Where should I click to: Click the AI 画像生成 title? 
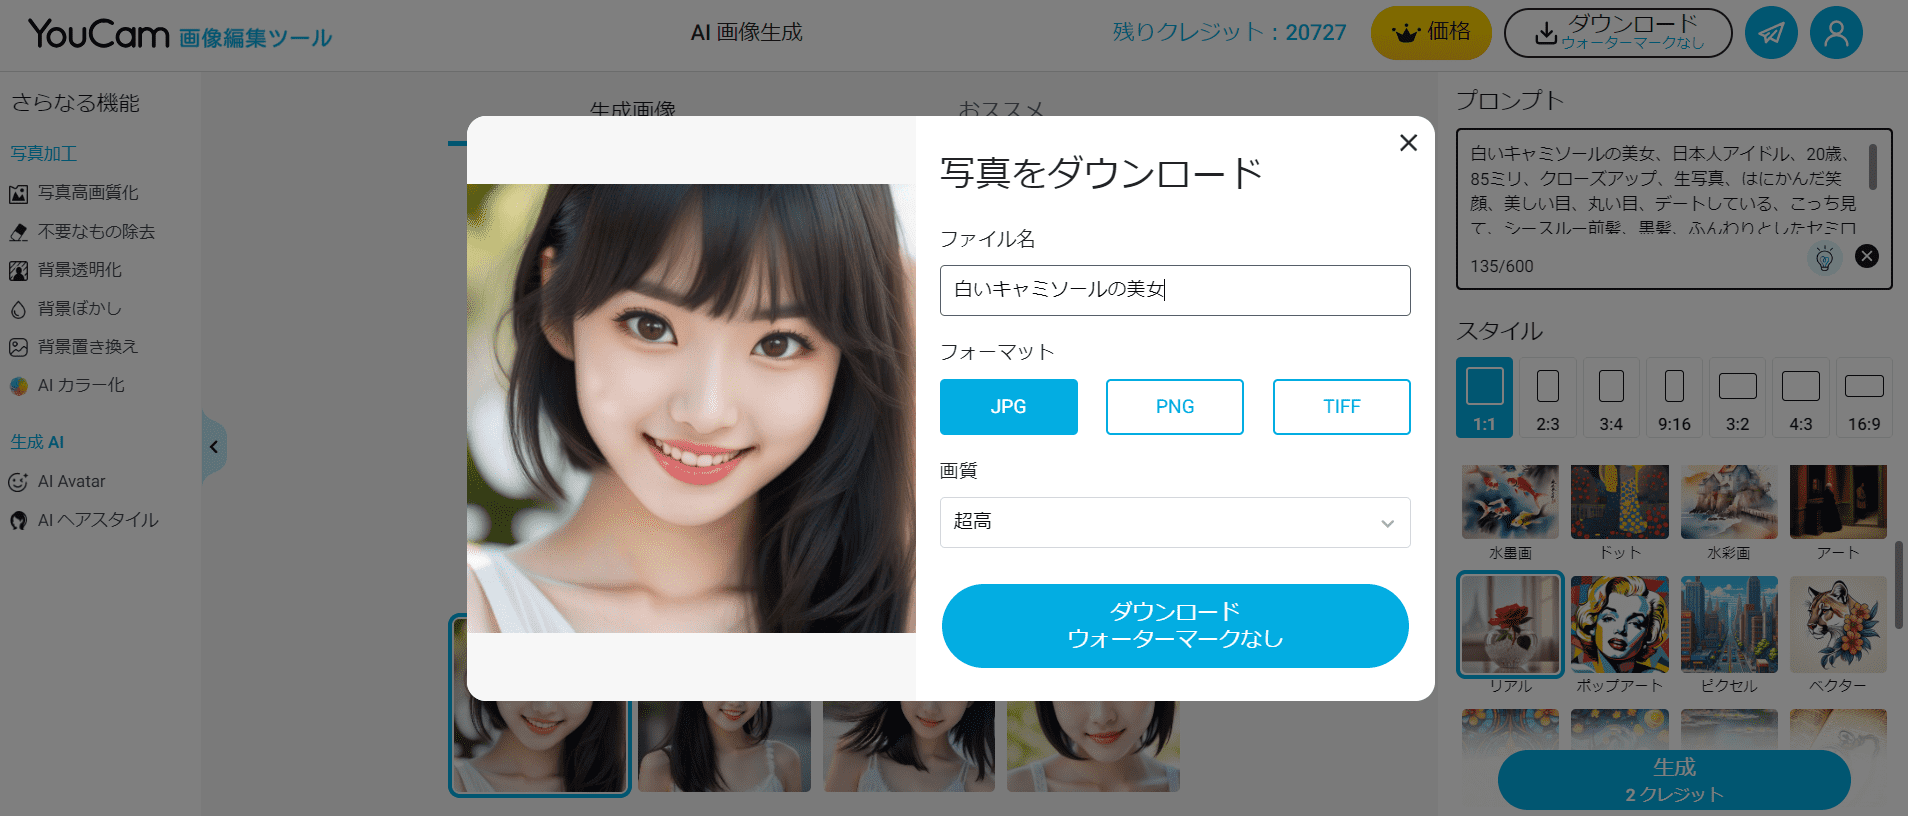pos(747,33)
